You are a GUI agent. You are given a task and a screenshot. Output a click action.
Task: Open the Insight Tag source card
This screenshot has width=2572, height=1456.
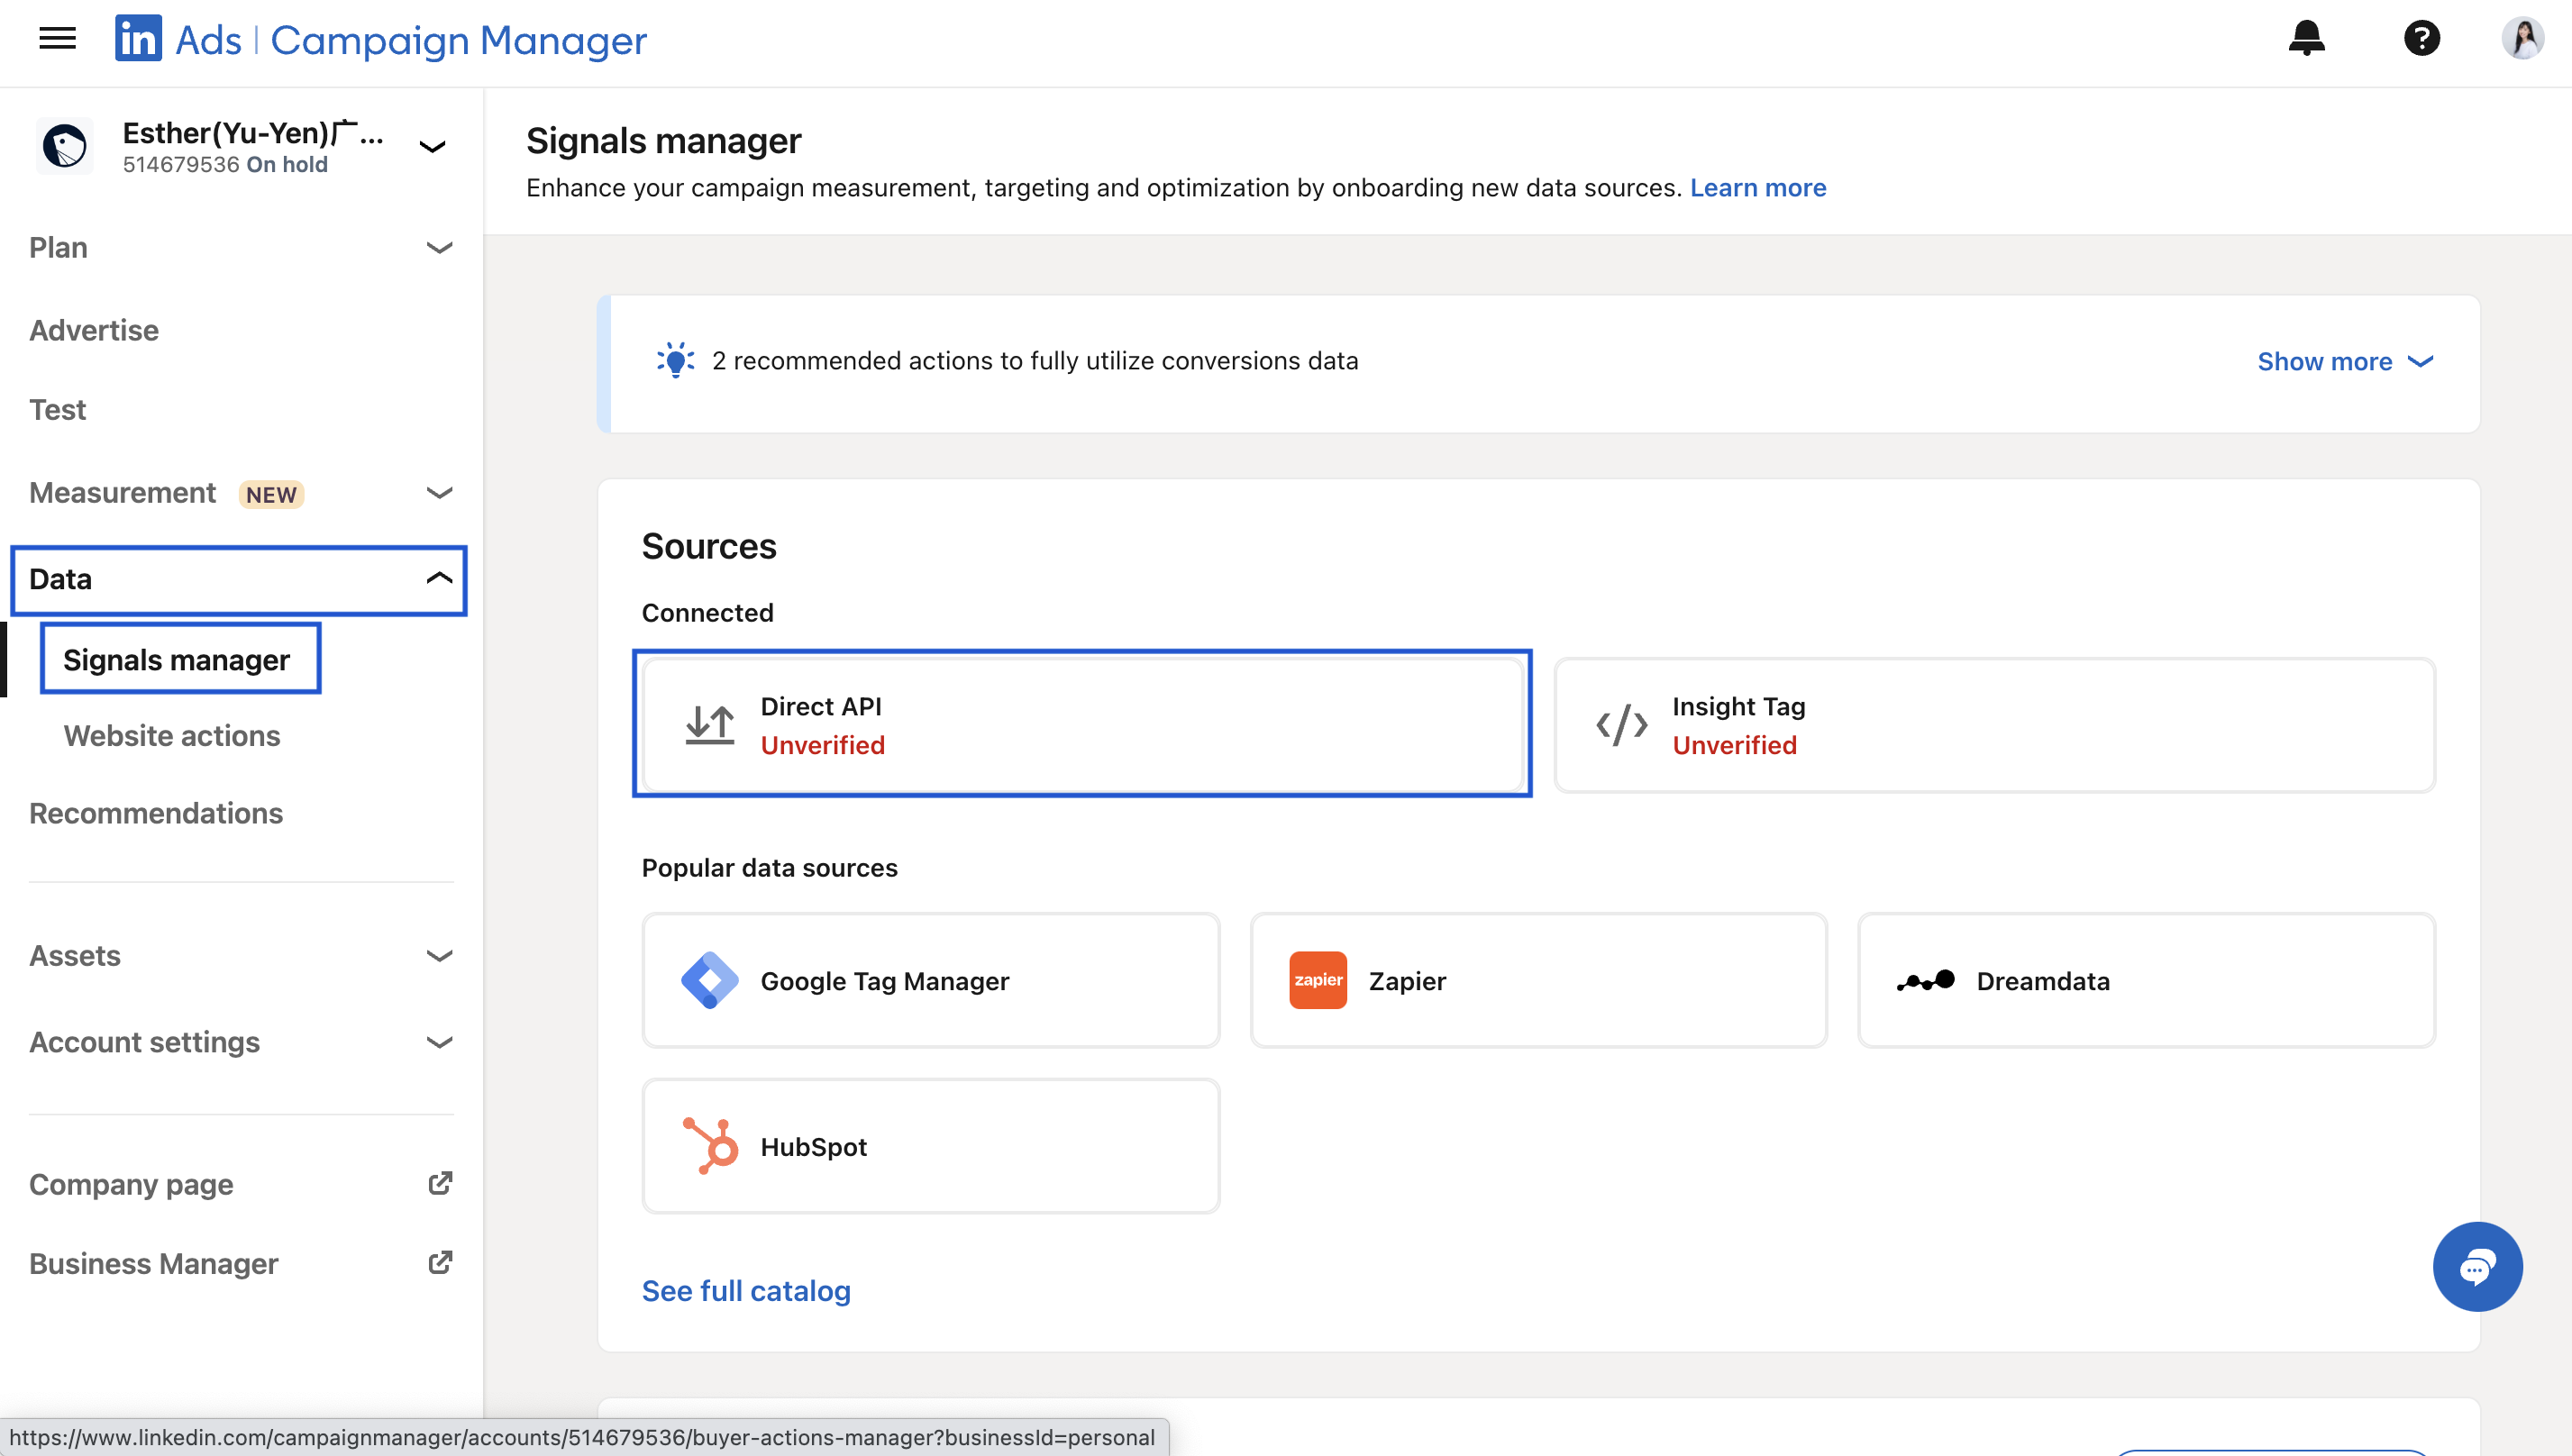[x=1995, y=725]
